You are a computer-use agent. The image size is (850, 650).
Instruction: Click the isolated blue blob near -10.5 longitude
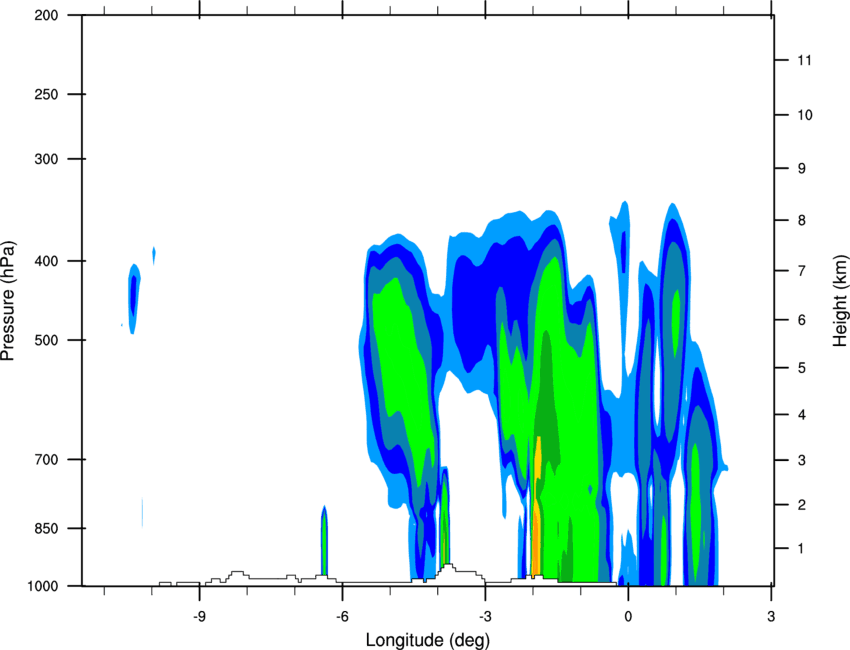(x=134, y=299)
